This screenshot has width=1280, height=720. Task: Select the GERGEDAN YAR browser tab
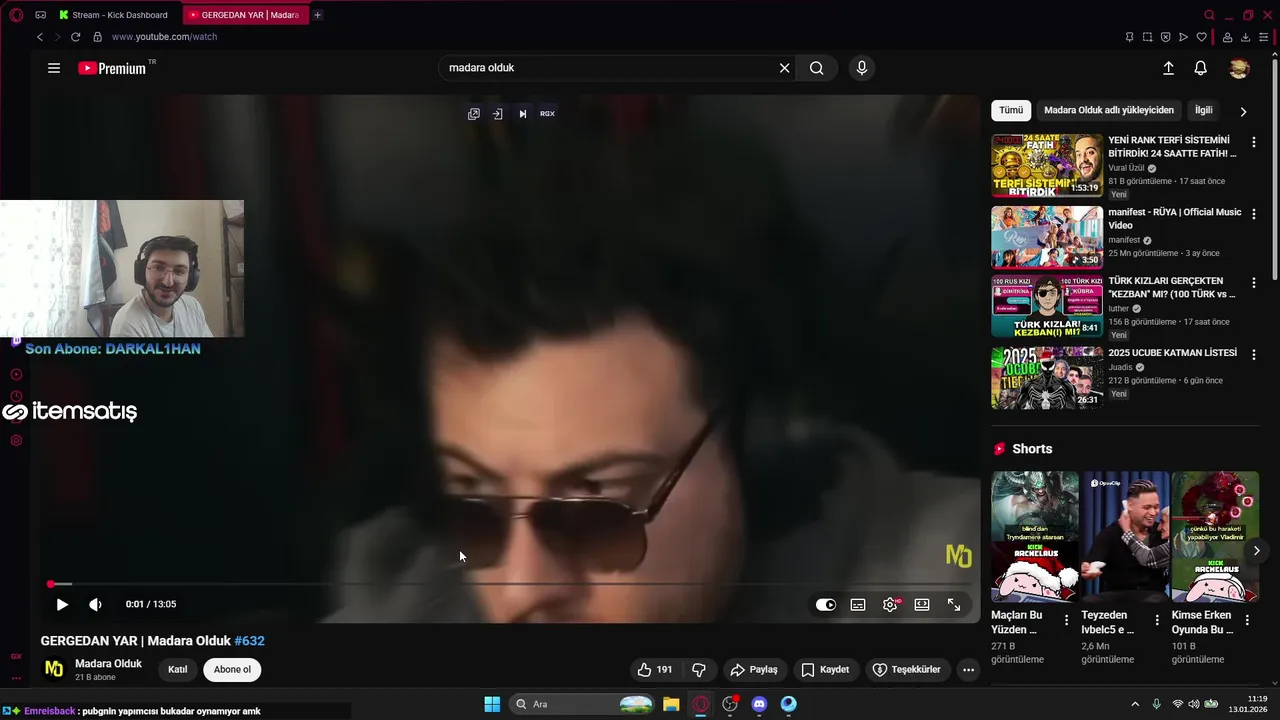click(246, 15)
